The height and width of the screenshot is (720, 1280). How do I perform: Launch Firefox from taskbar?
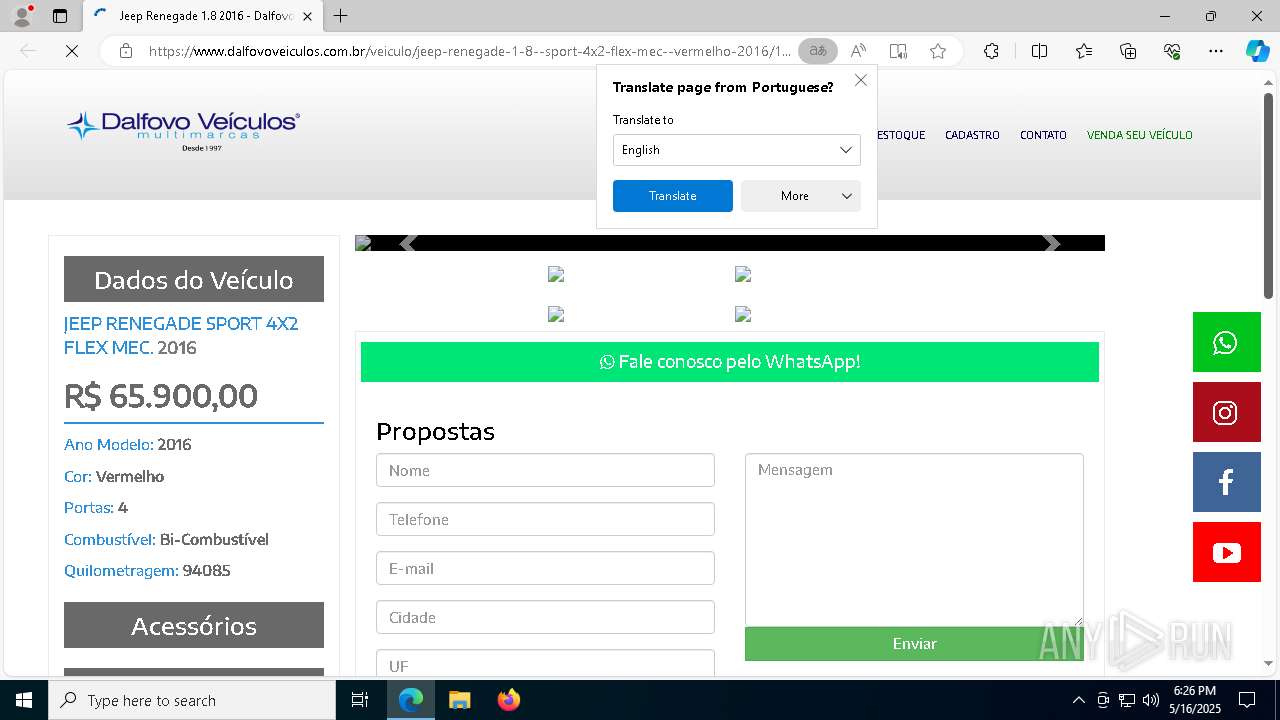point(509,700)
